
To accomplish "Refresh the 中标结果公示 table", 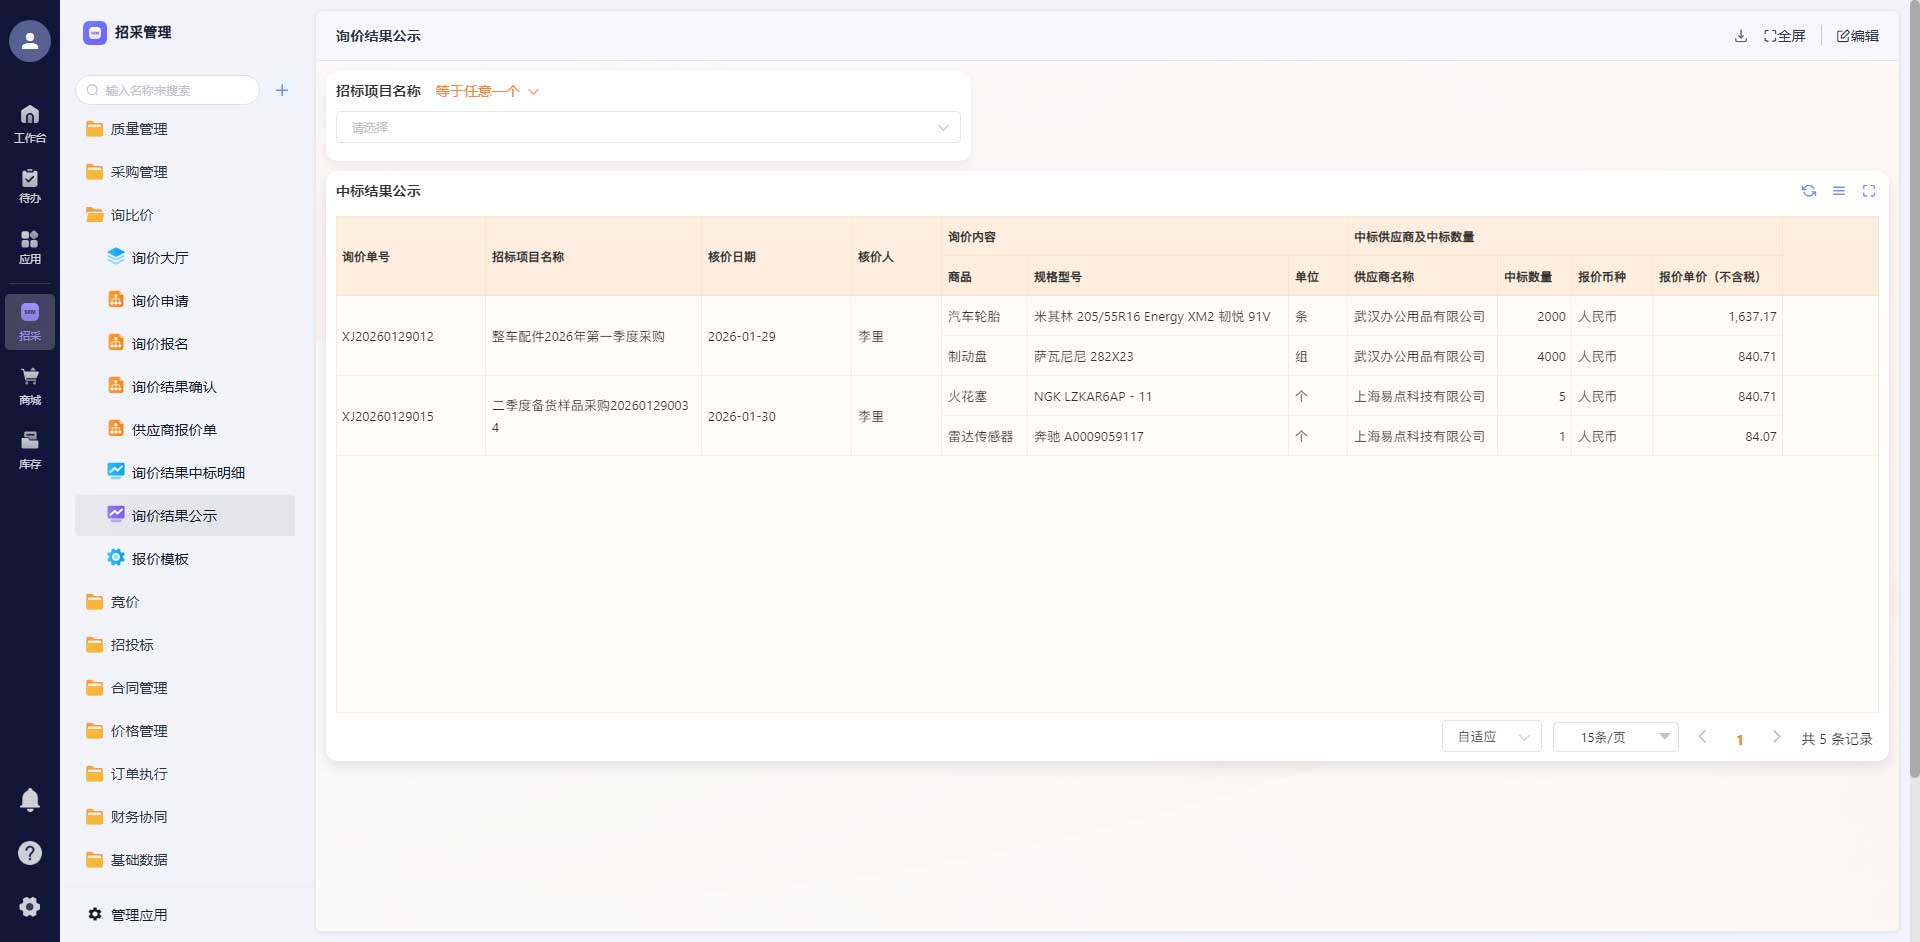I will 1809,191.
